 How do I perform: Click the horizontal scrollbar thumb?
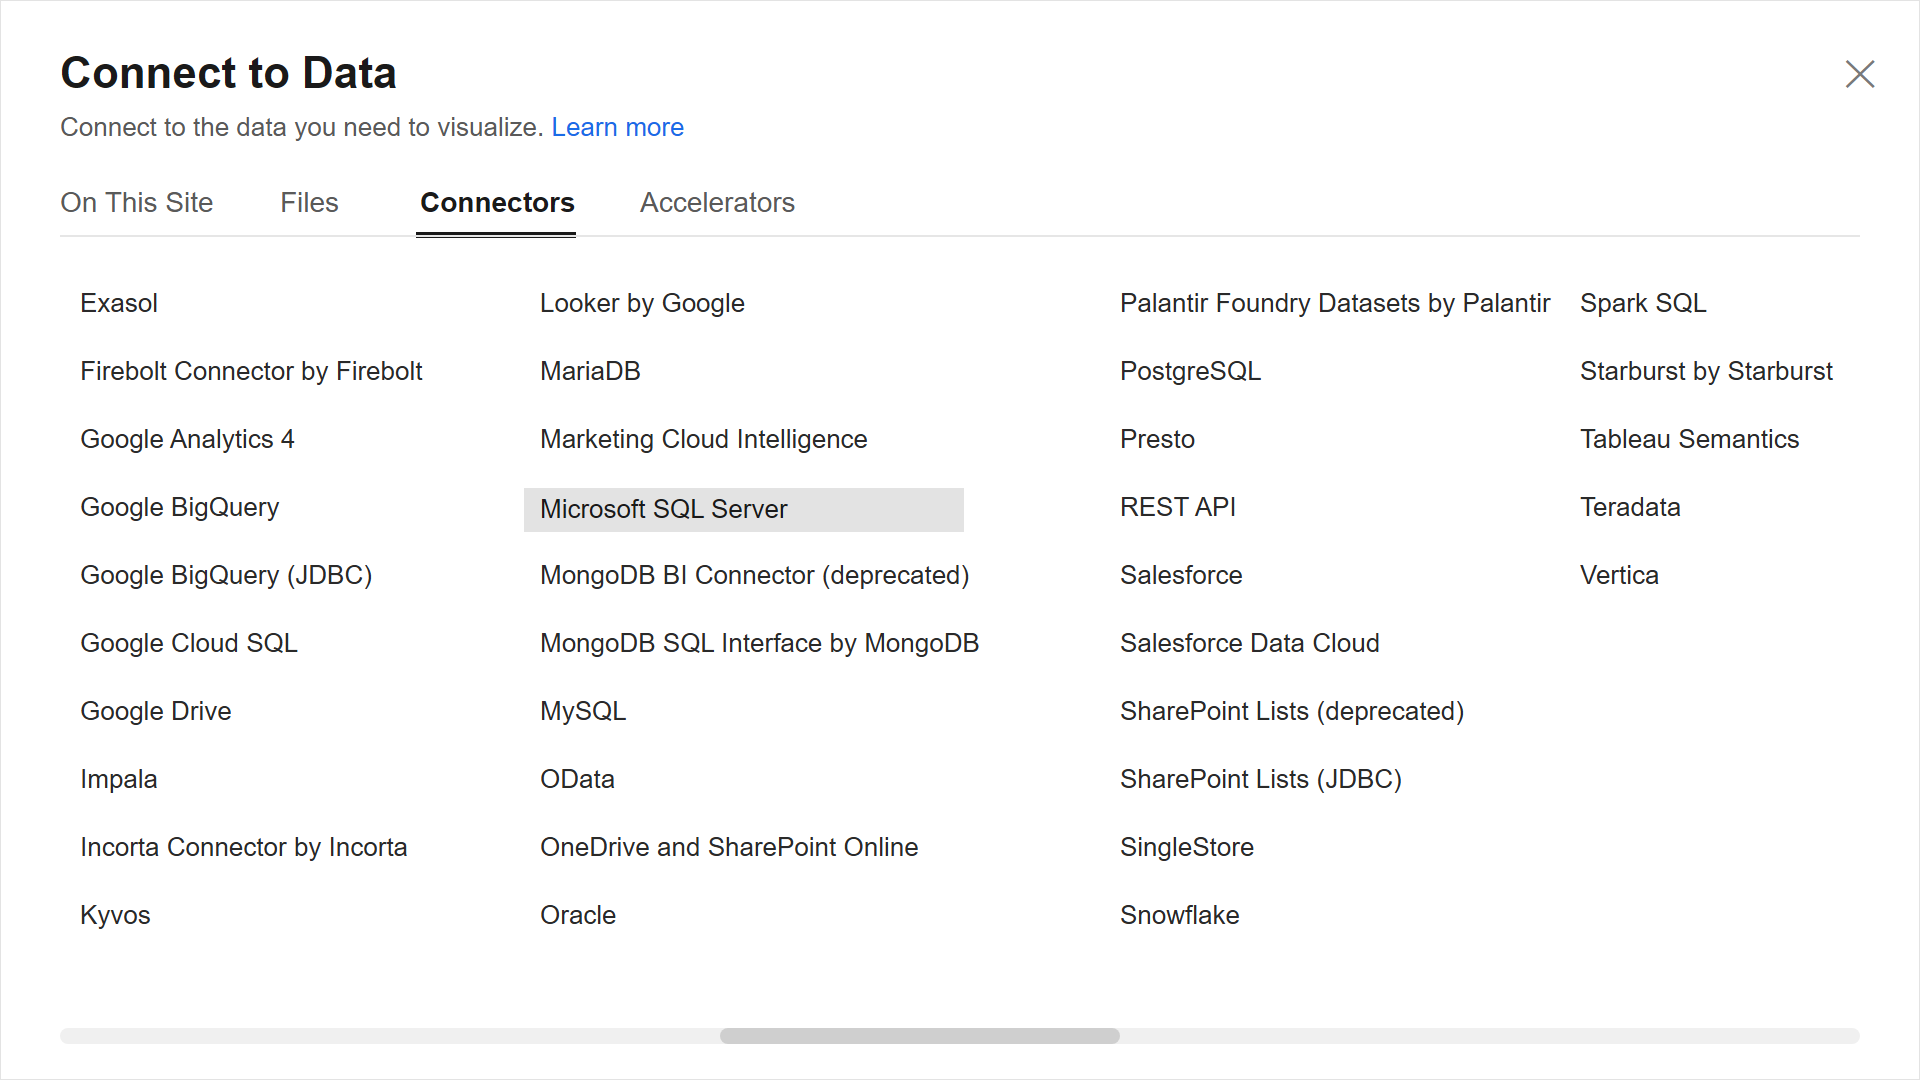pyautogui.click(x=920, y=1036)
